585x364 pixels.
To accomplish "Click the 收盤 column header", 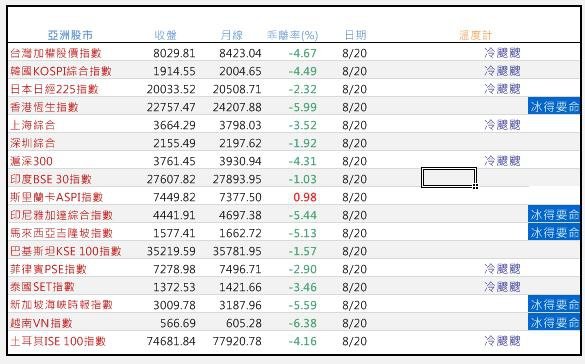I will click(166, 35).
